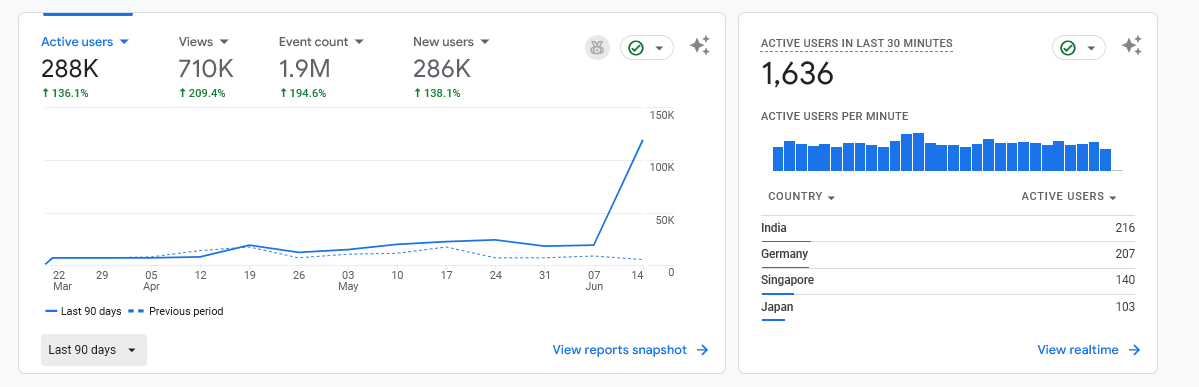Click the 710K views value

pyautogui.click(x=206, y=70)
